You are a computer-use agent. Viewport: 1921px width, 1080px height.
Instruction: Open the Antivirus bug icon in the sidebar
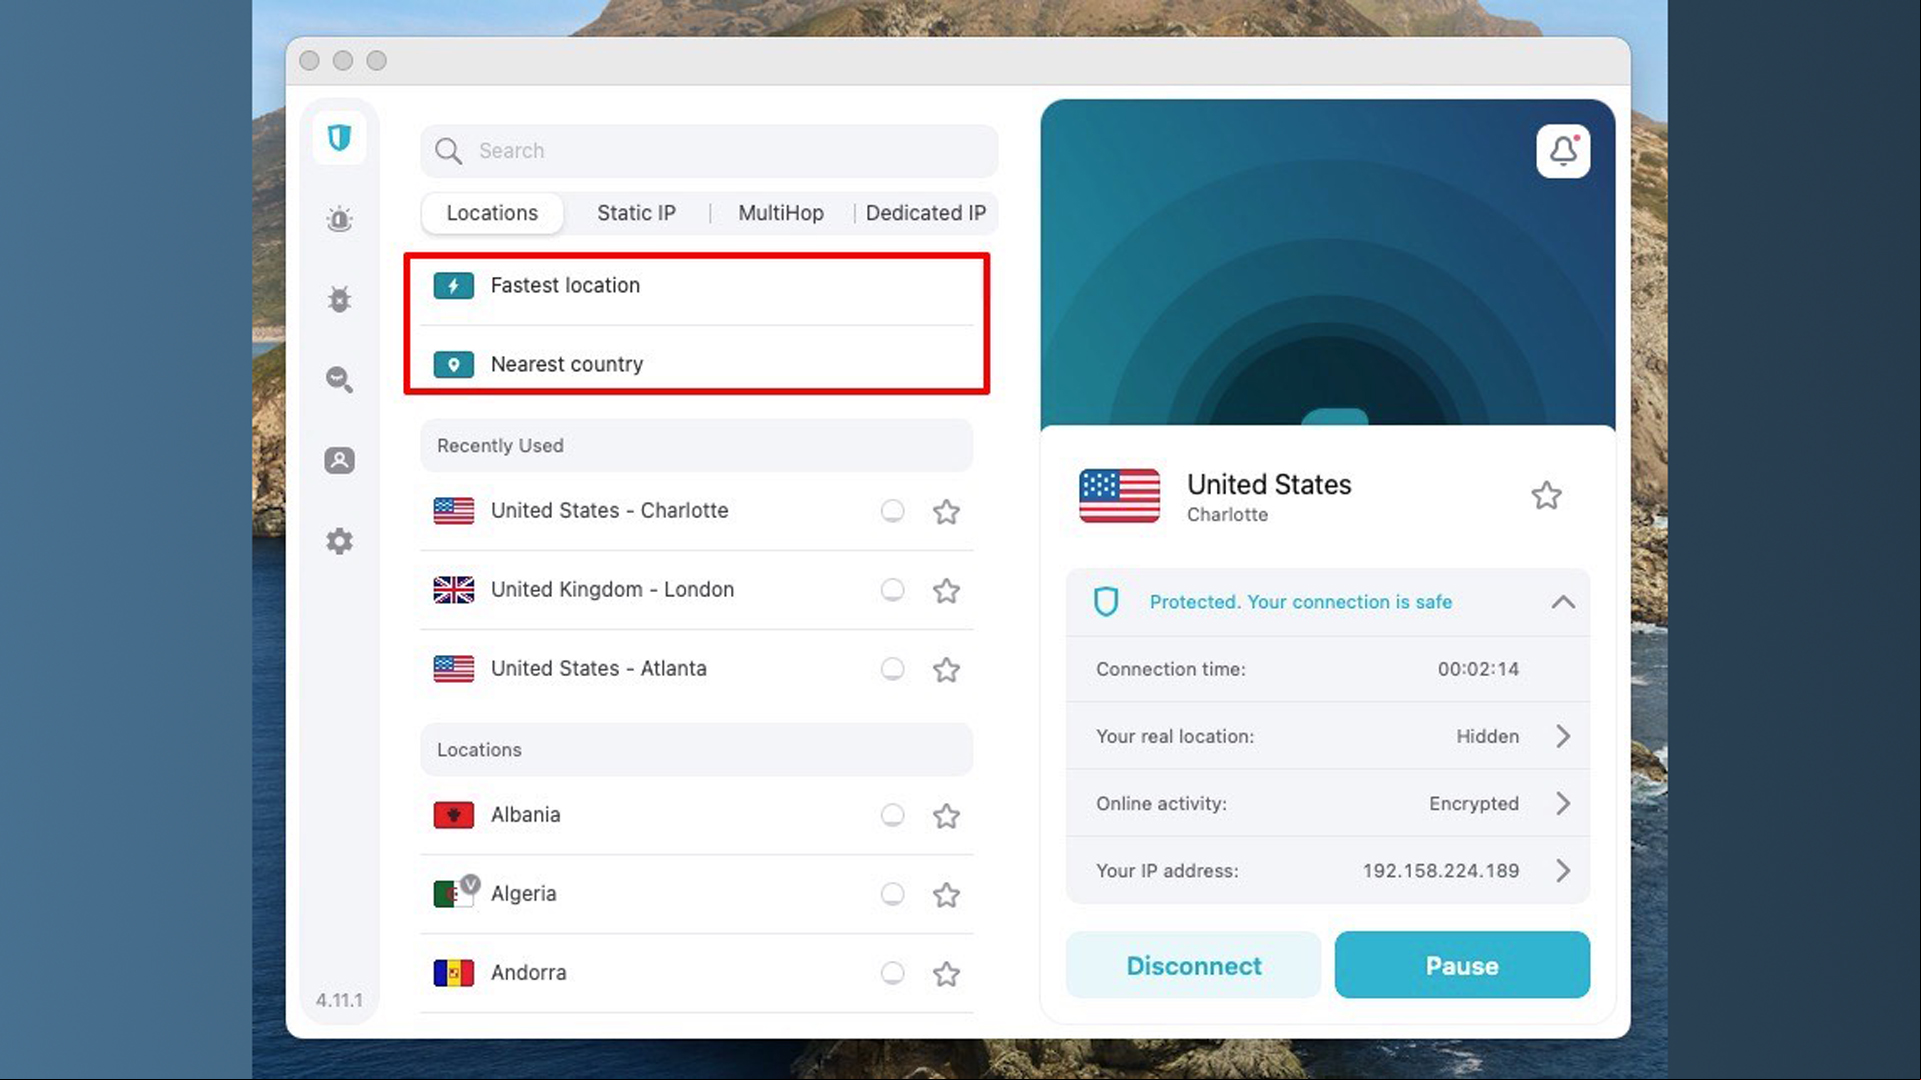tap(339, 299)
